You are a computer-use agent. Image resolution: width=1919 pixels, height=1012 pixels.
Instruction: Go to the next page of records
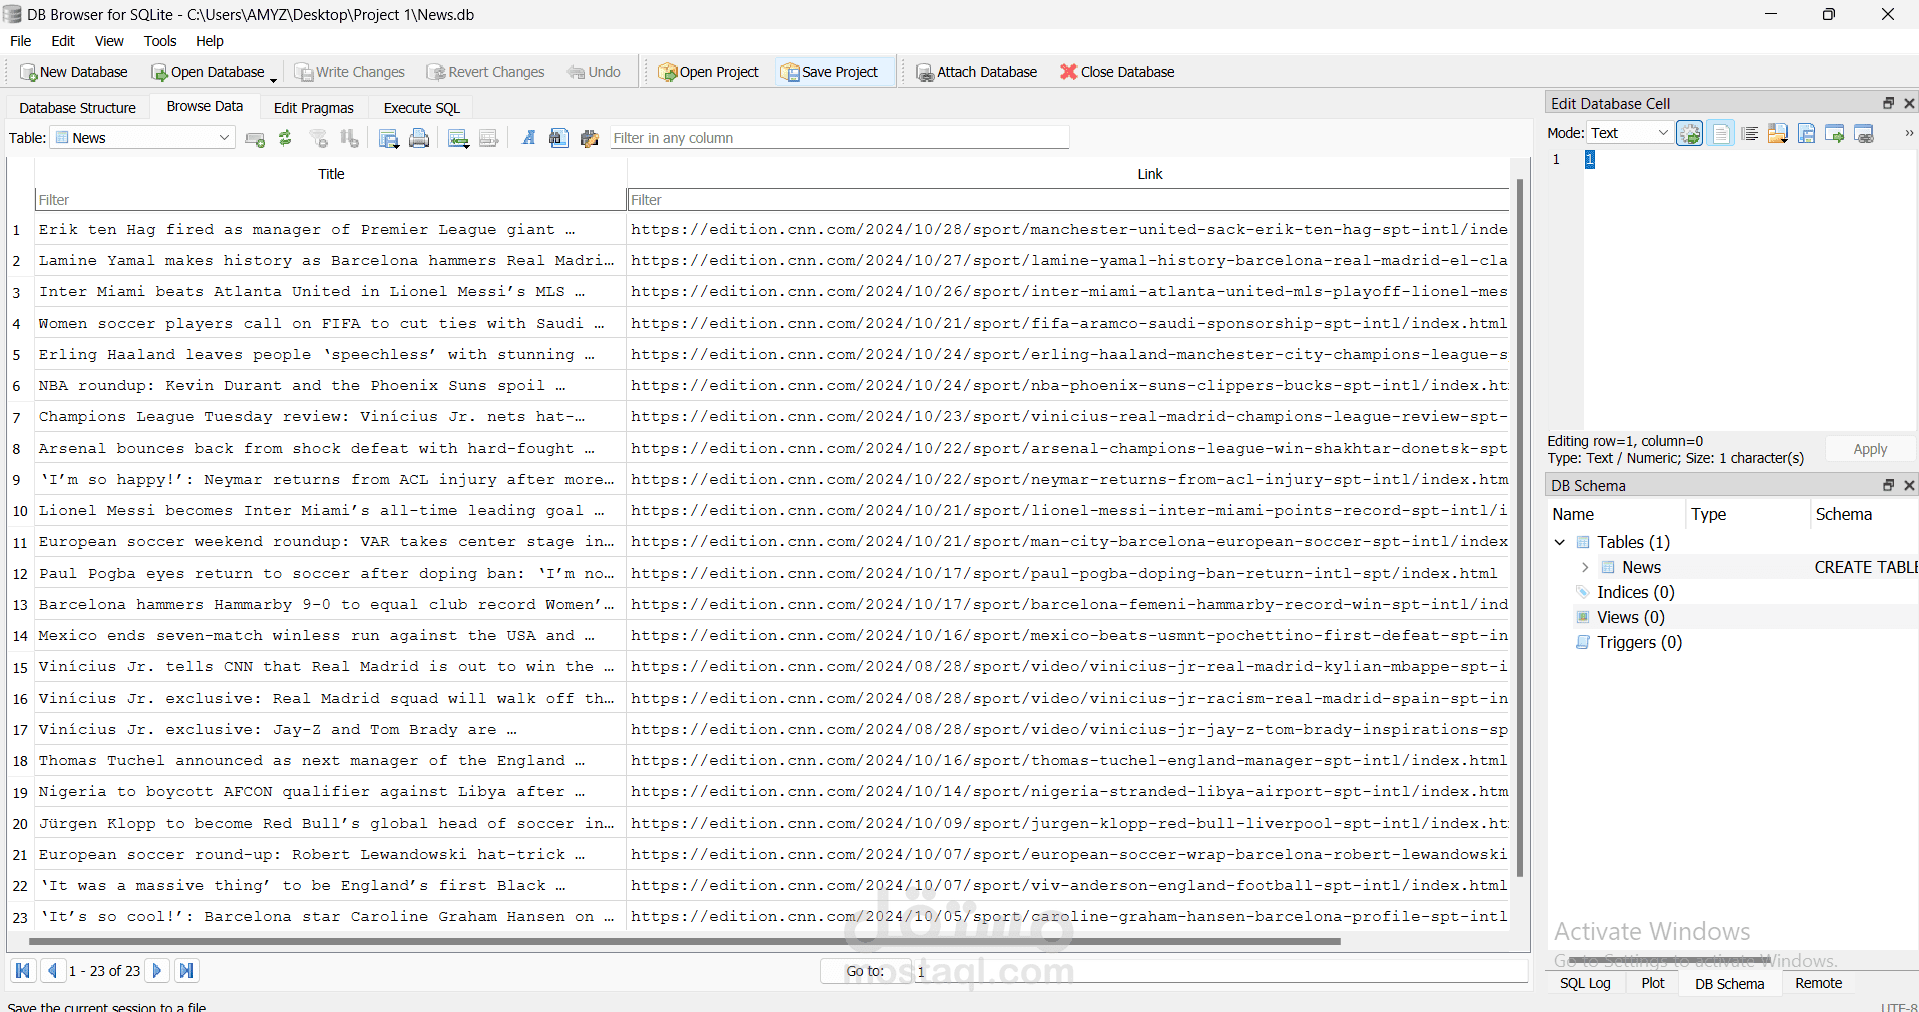[157, 970]
